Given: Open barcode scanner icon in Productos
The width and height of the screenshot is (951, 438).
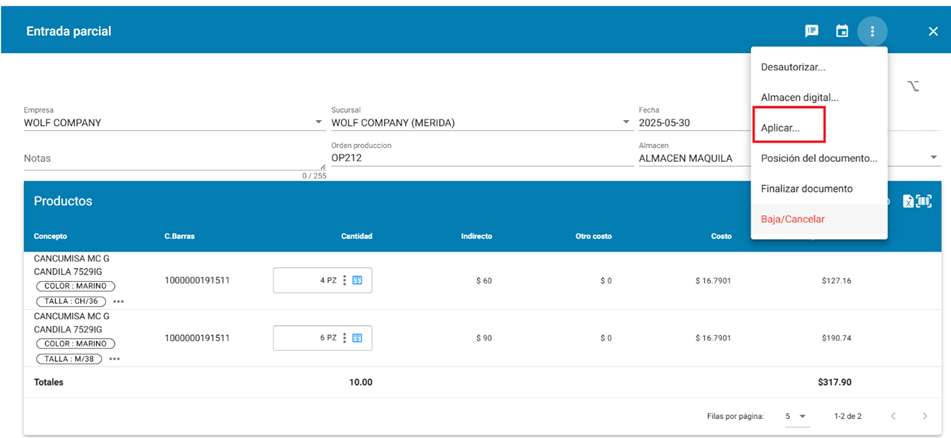Looking at the screenshot, I should (x=924, y=201).
